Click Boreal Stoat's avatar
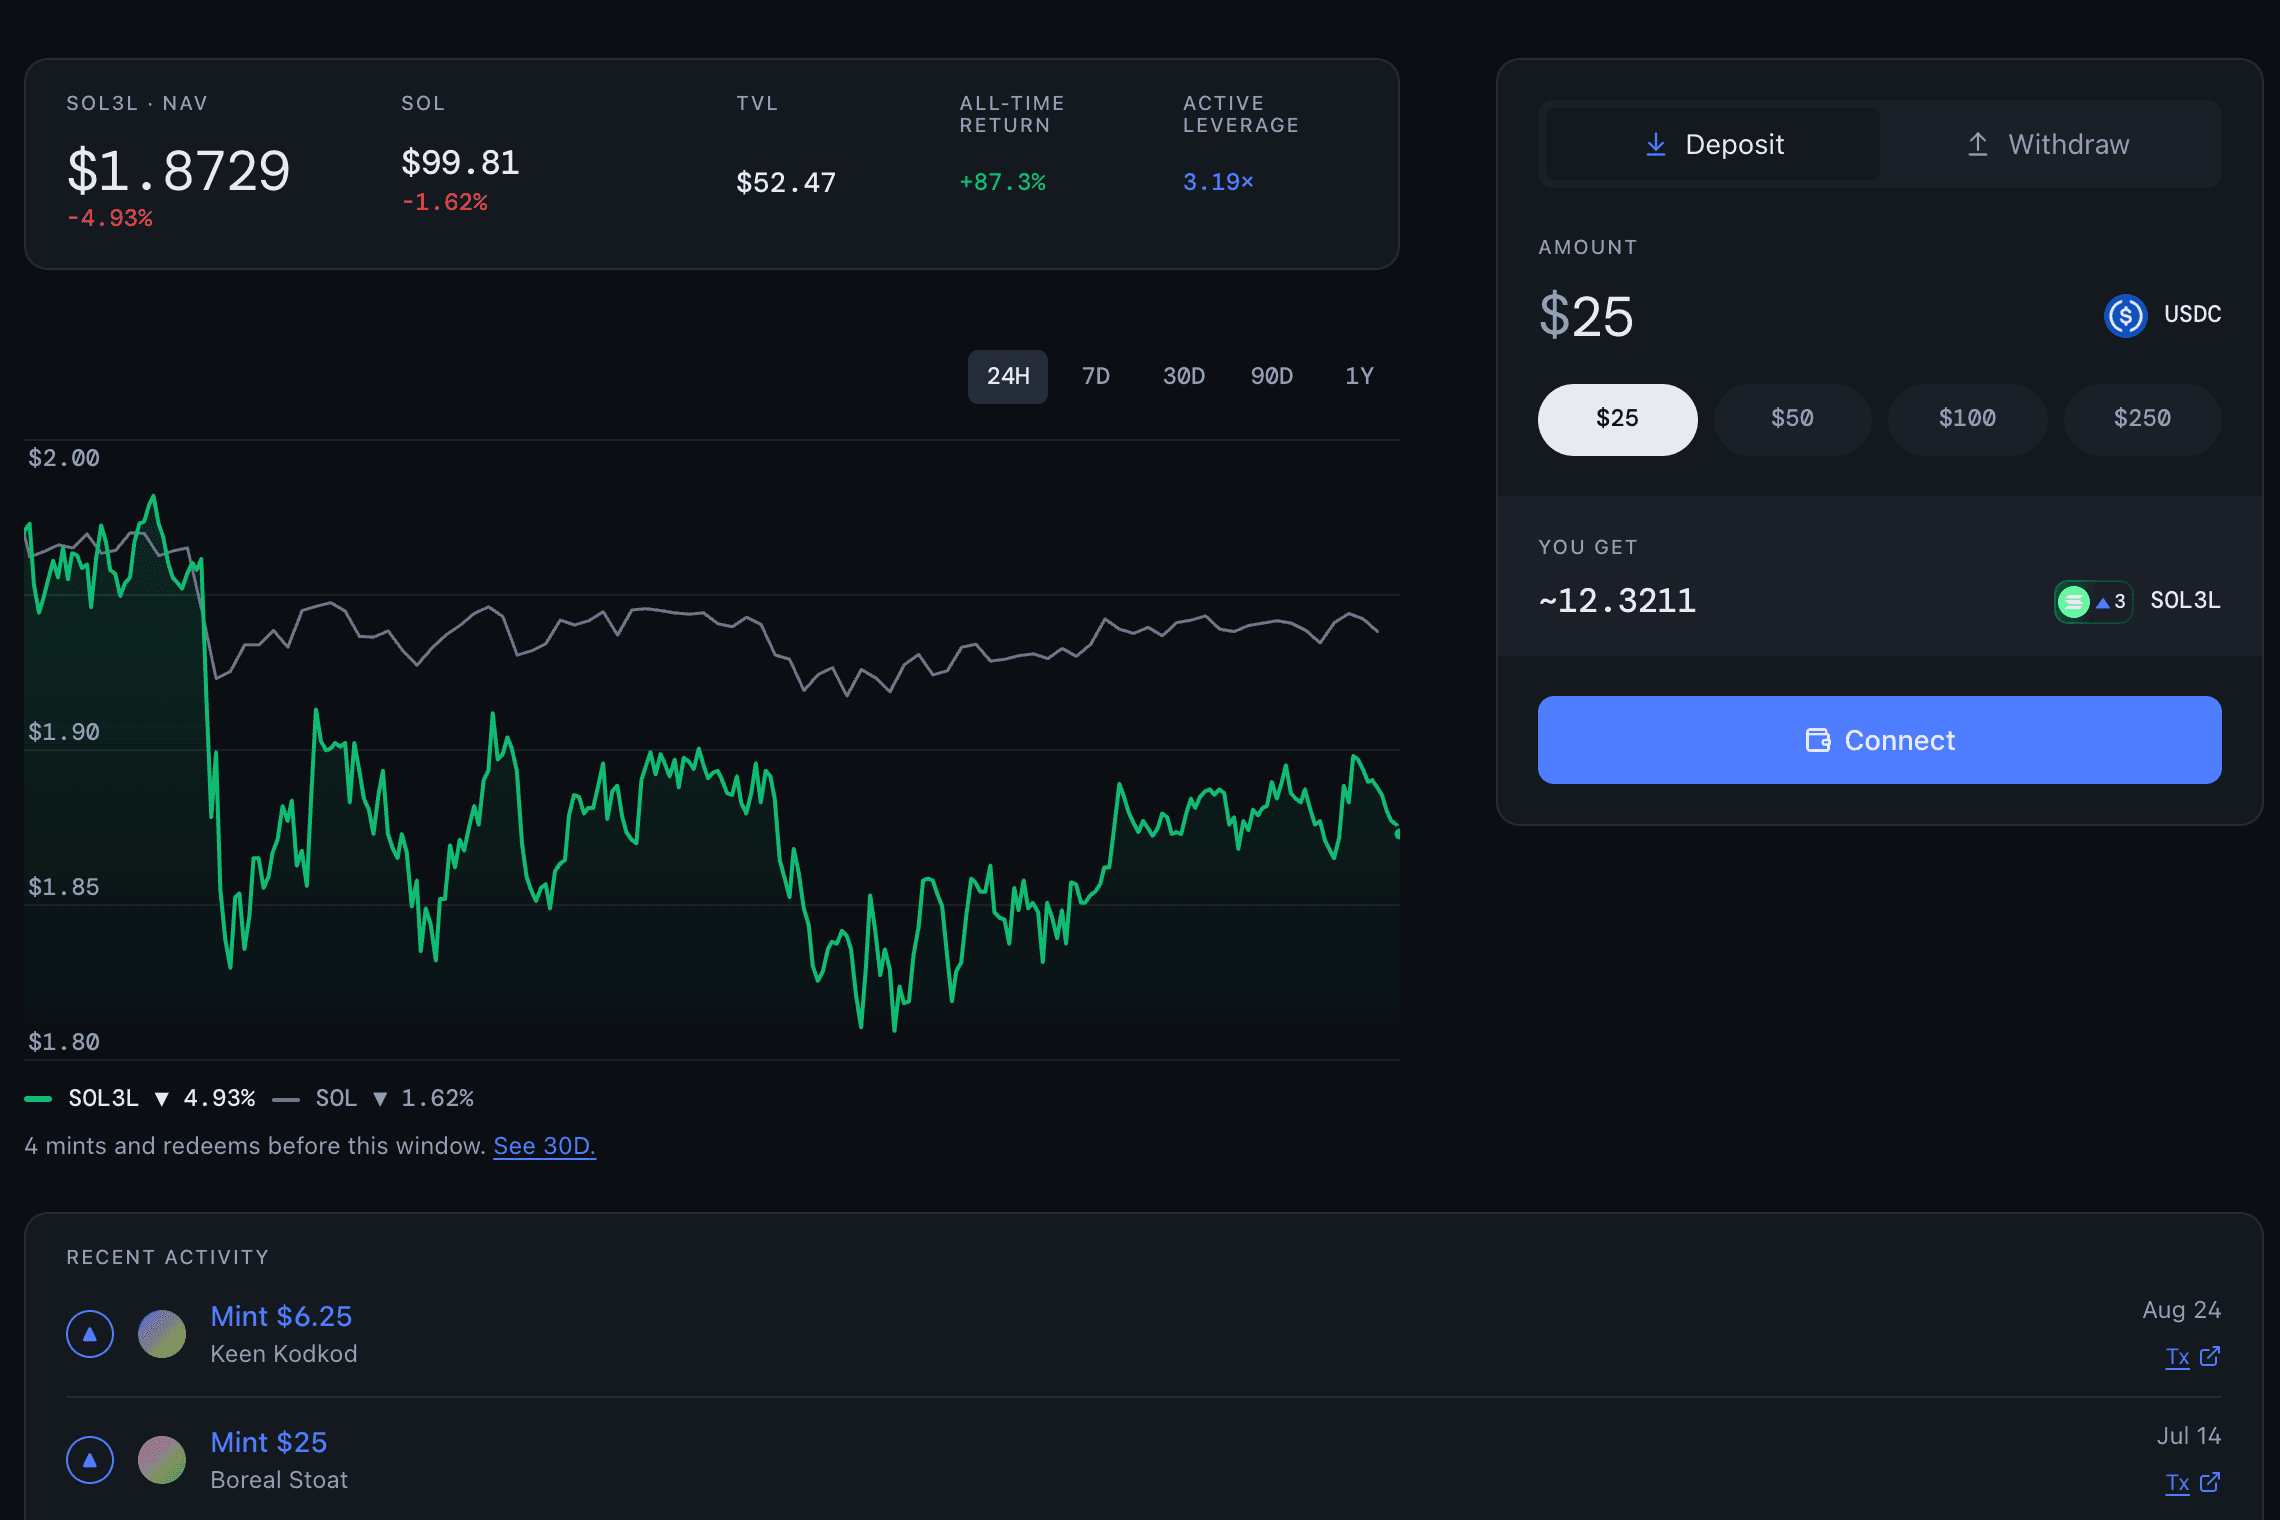Viewport: 2280px width, 1520px height. coord(162,1460)
